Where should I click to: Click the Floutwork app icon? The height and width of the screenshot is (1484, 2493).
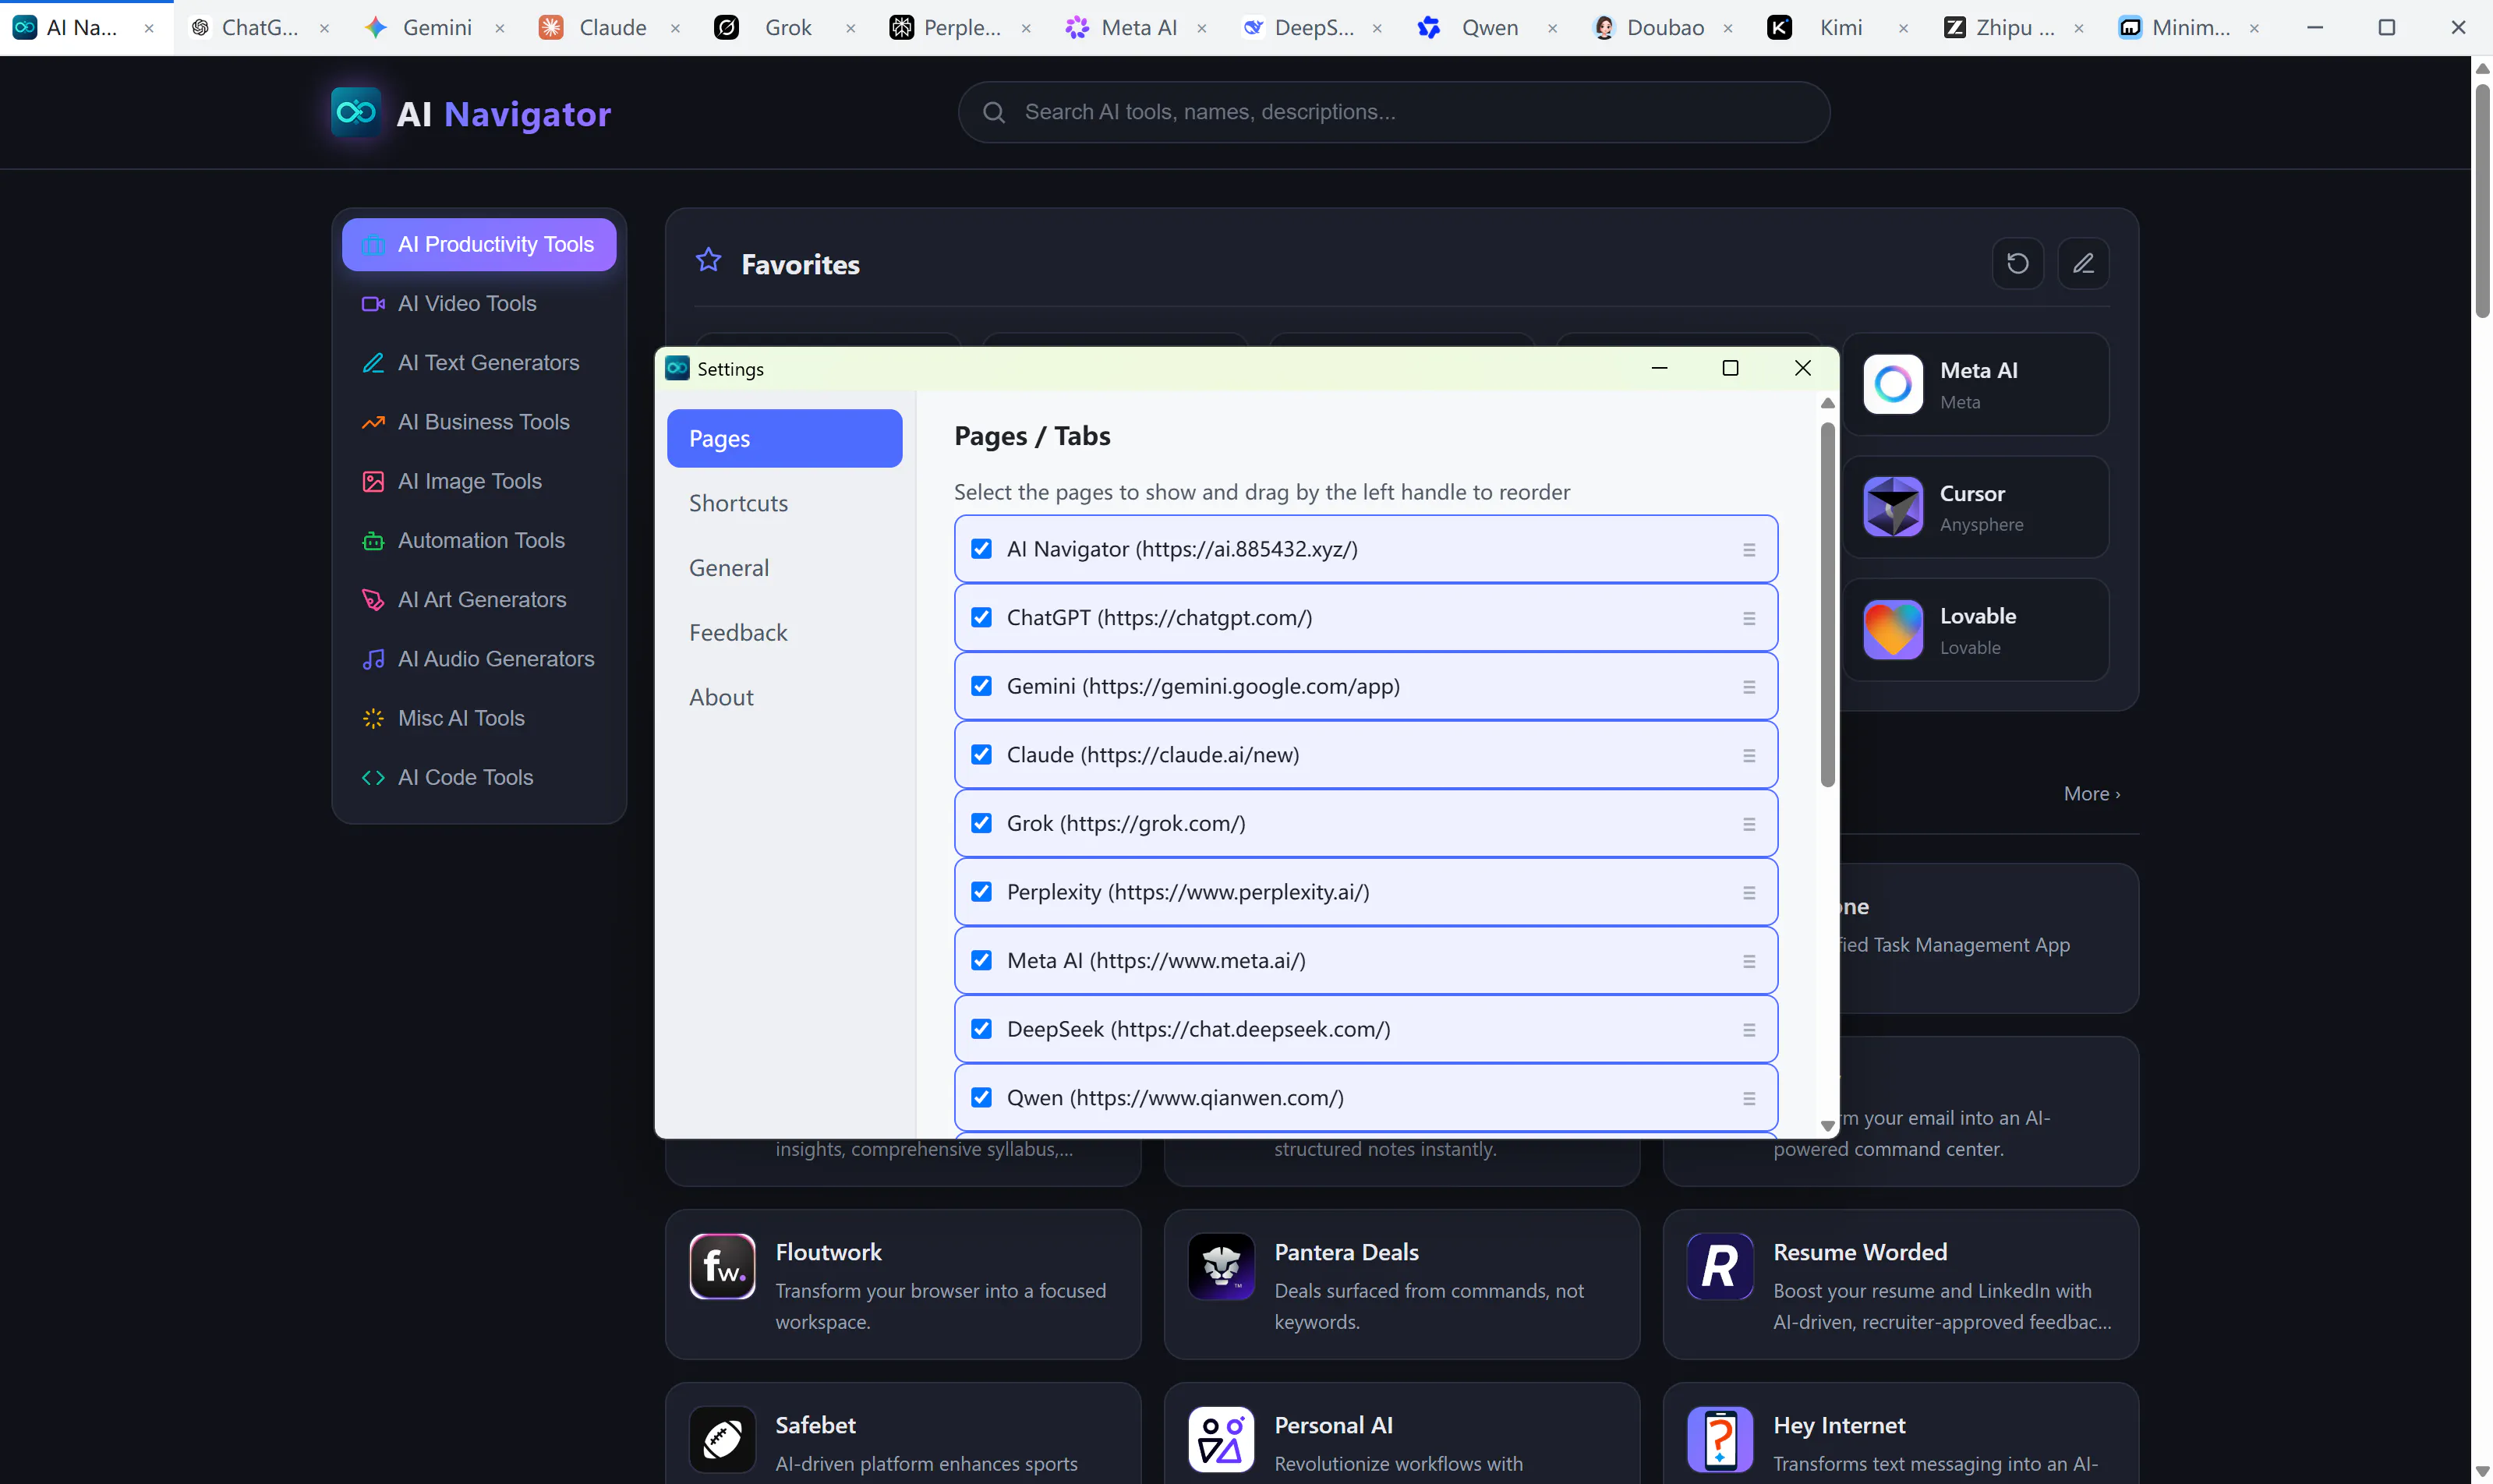pos(722,1266)
